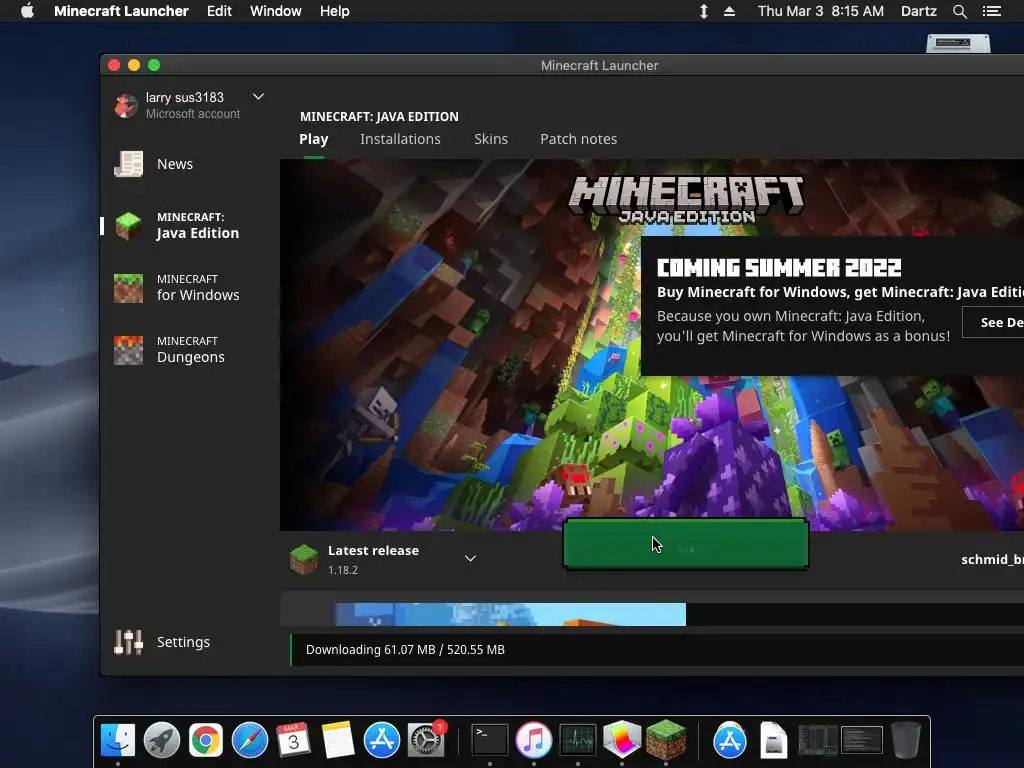Switch to the Skins tab
Image resolution: width=1024 pixels, height=768 pixels.
pos(491,139)
